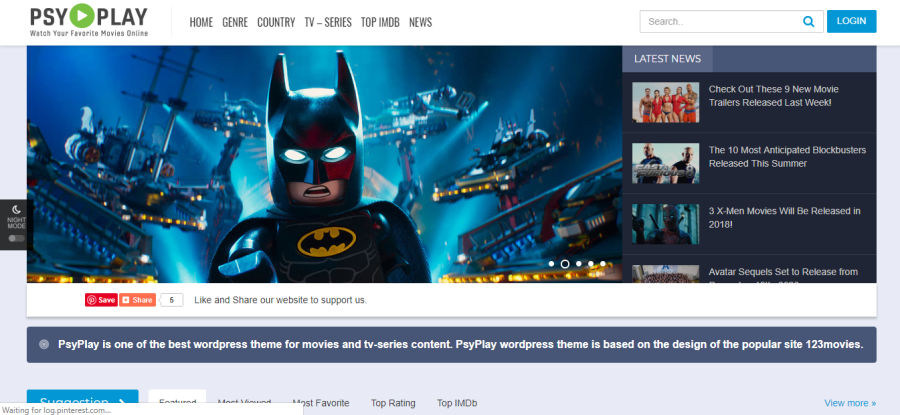Open the LATEST NEWS tab

668,59
